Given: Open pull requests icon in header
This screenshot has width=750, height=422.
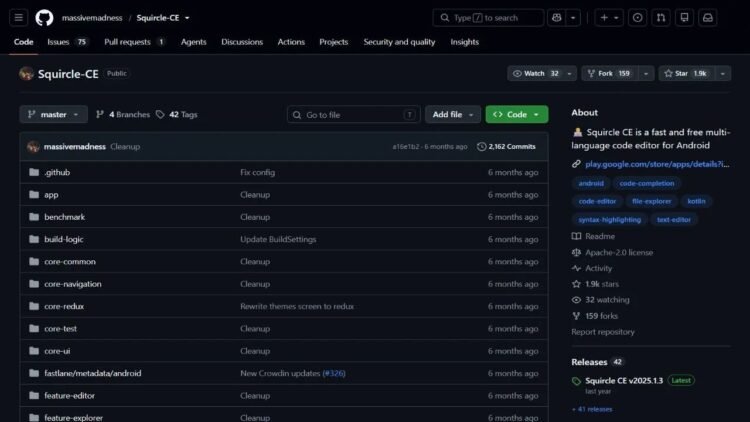Looking at the screenshot, I should tap(661, 18).
